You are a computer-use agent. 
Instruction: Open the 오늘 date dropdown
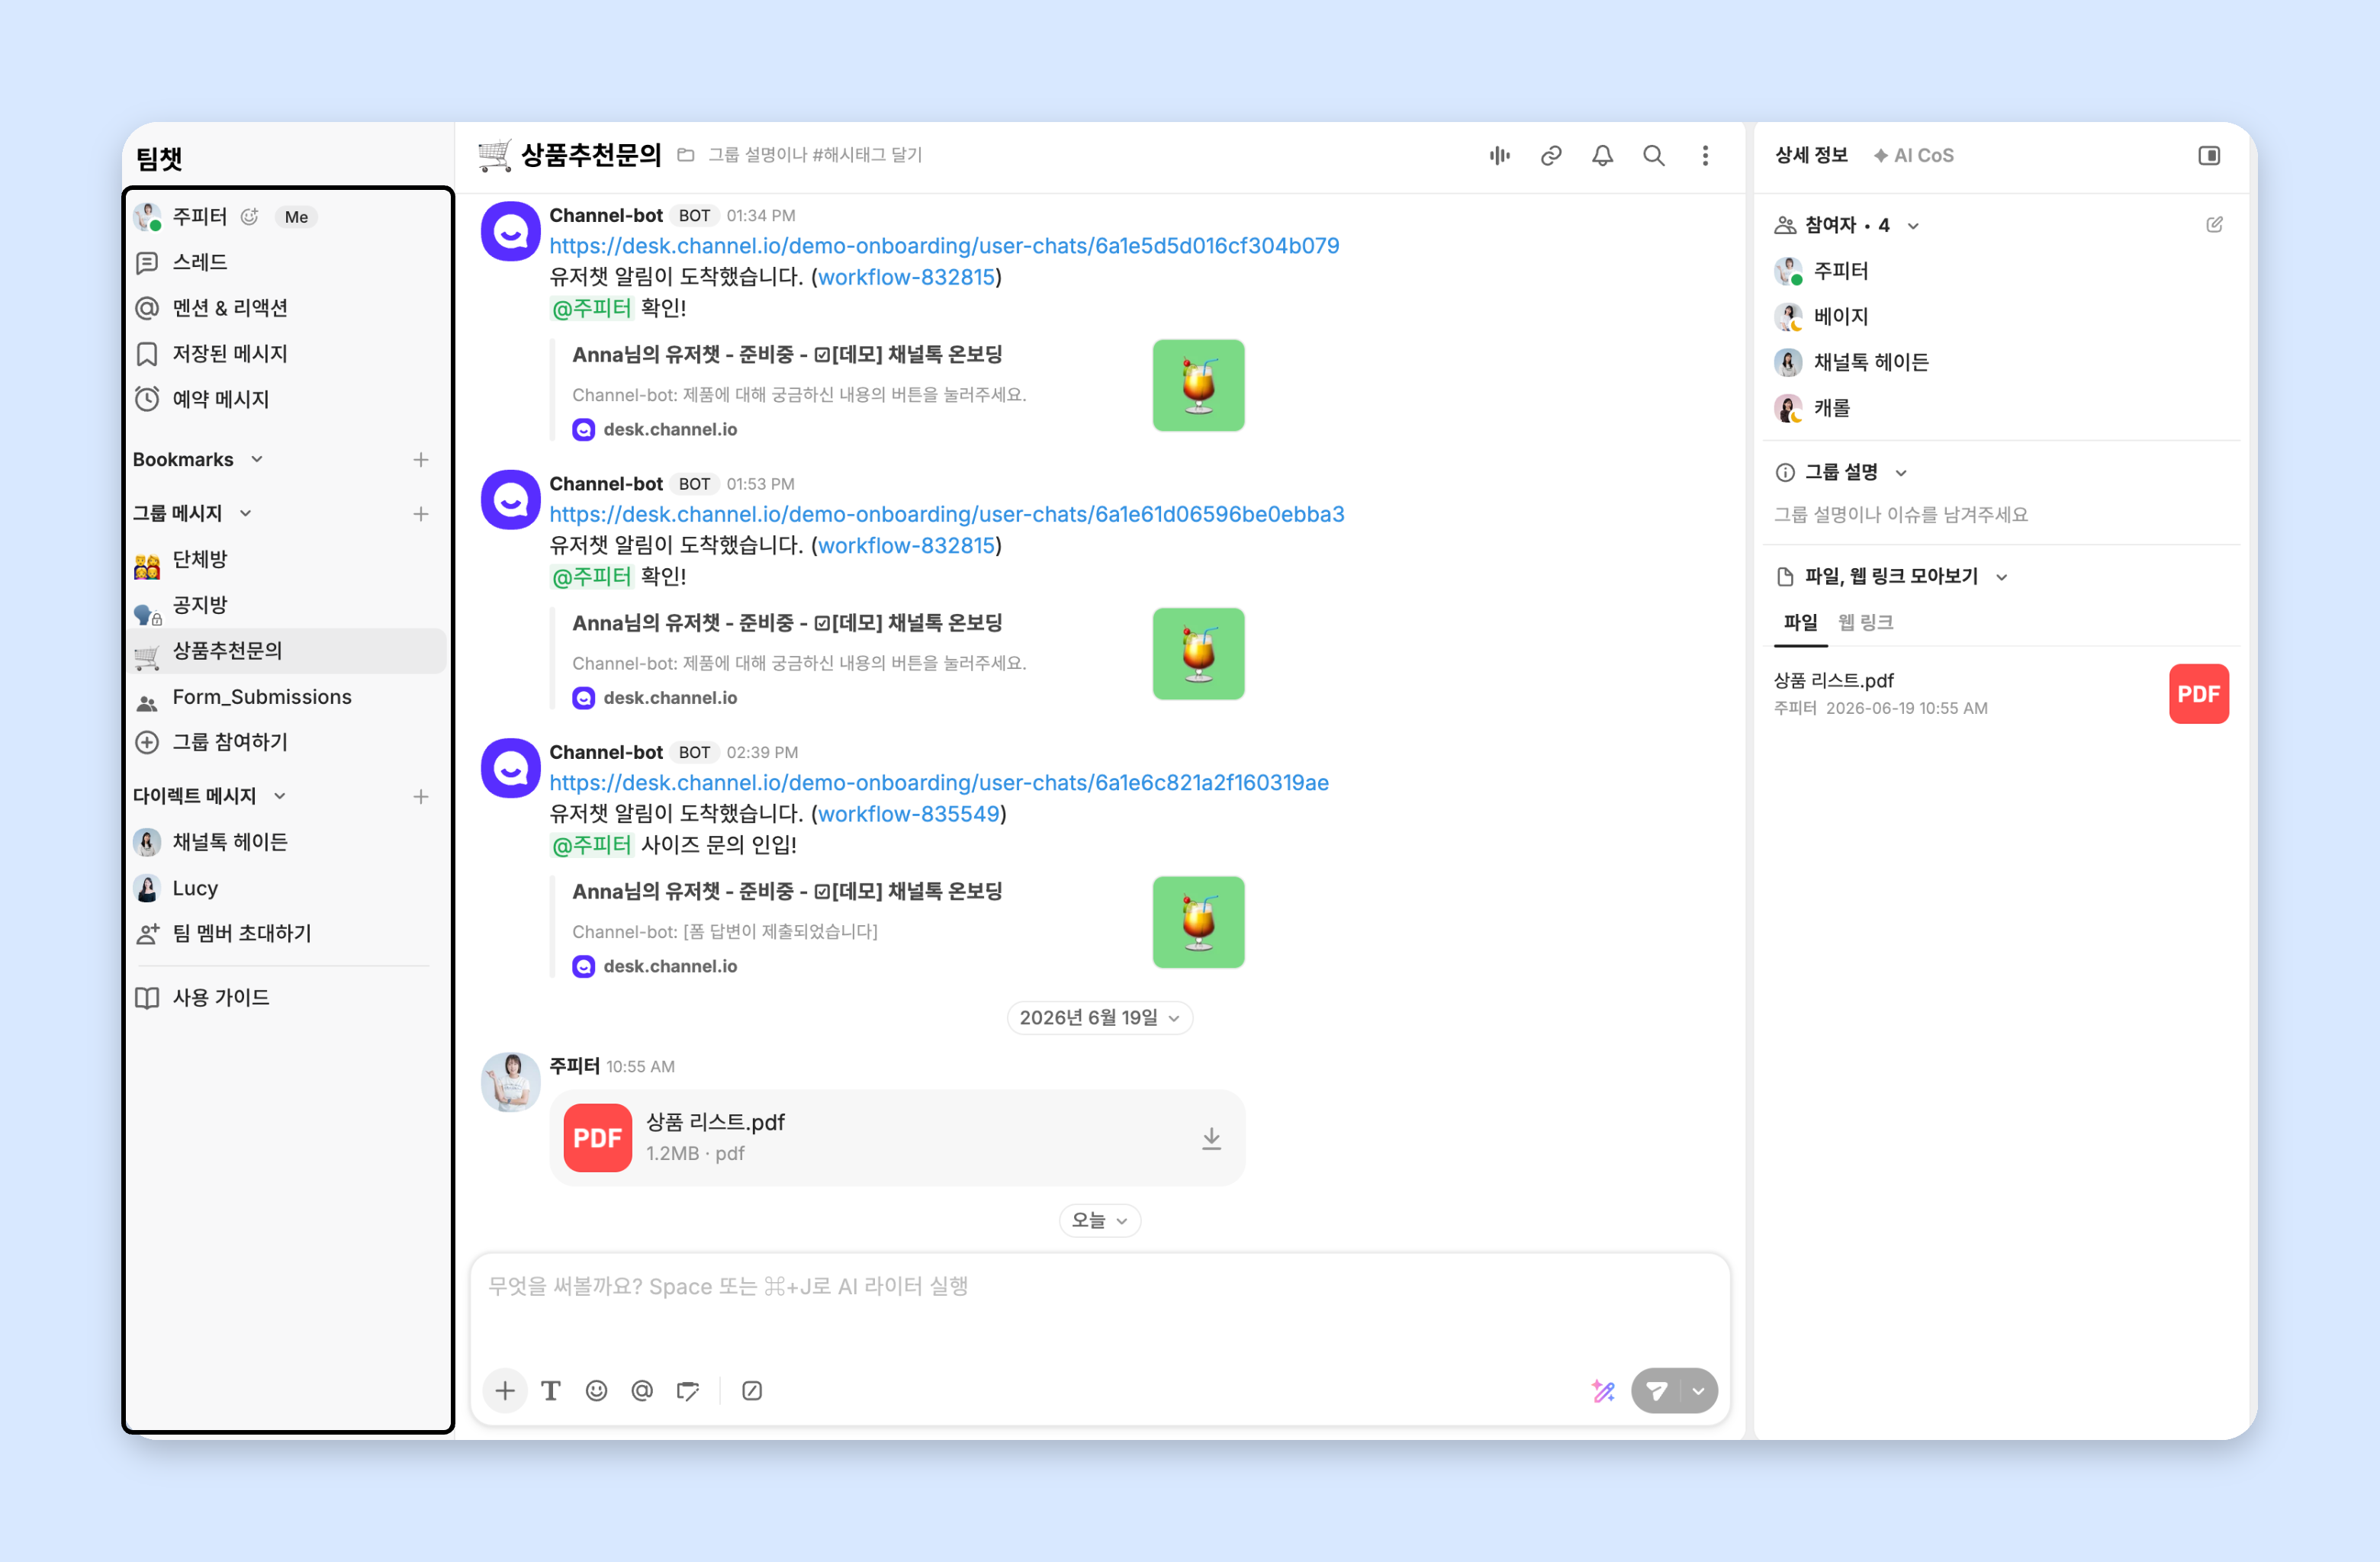coord(1099,1221)
